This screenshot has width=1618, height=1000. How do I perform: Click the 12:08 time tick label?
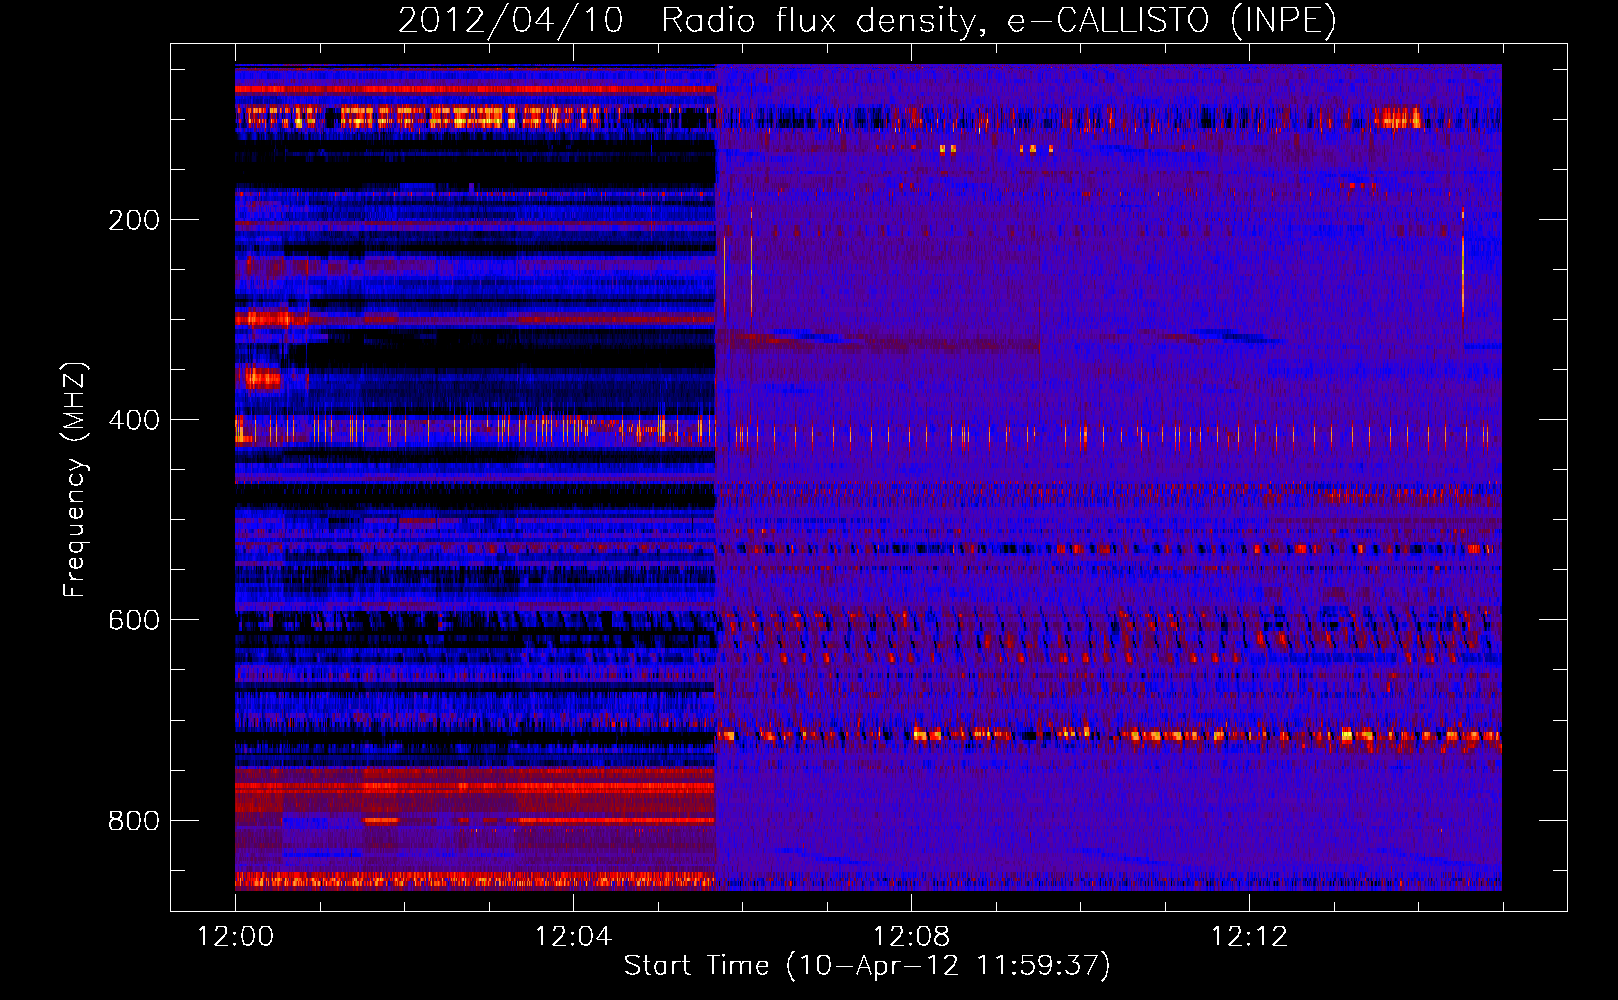click(911, 937)
